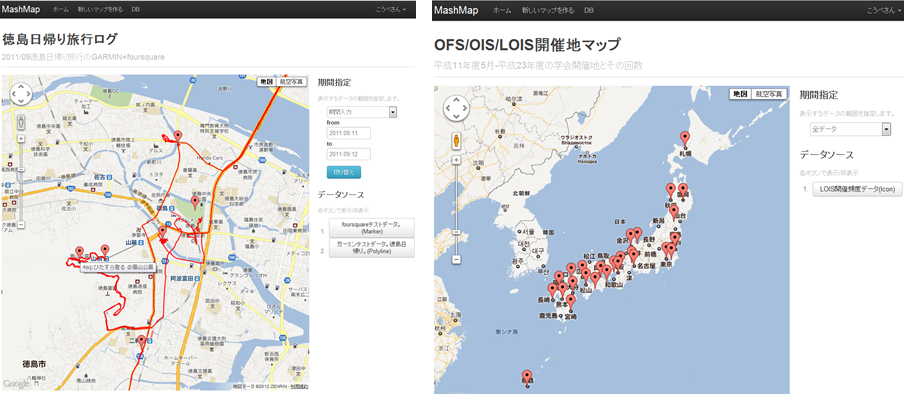Click the blue 切り替え button

(344, 171)
